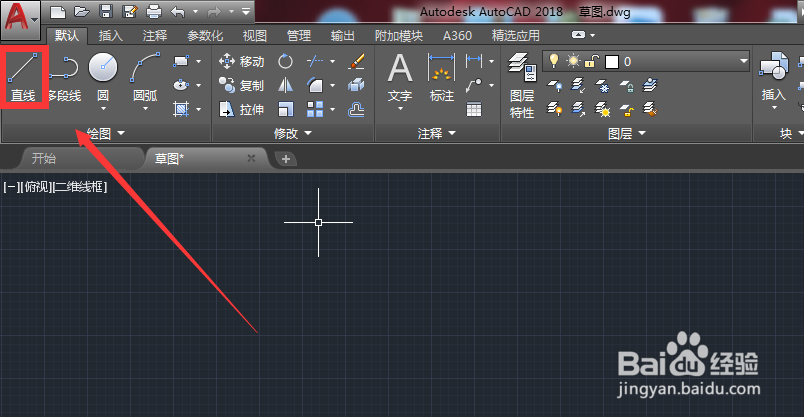Image resolution: width=804 pixels, height=417 pixels.
Task: Activate the rotate tool
Action: click(x=286, y=62)
